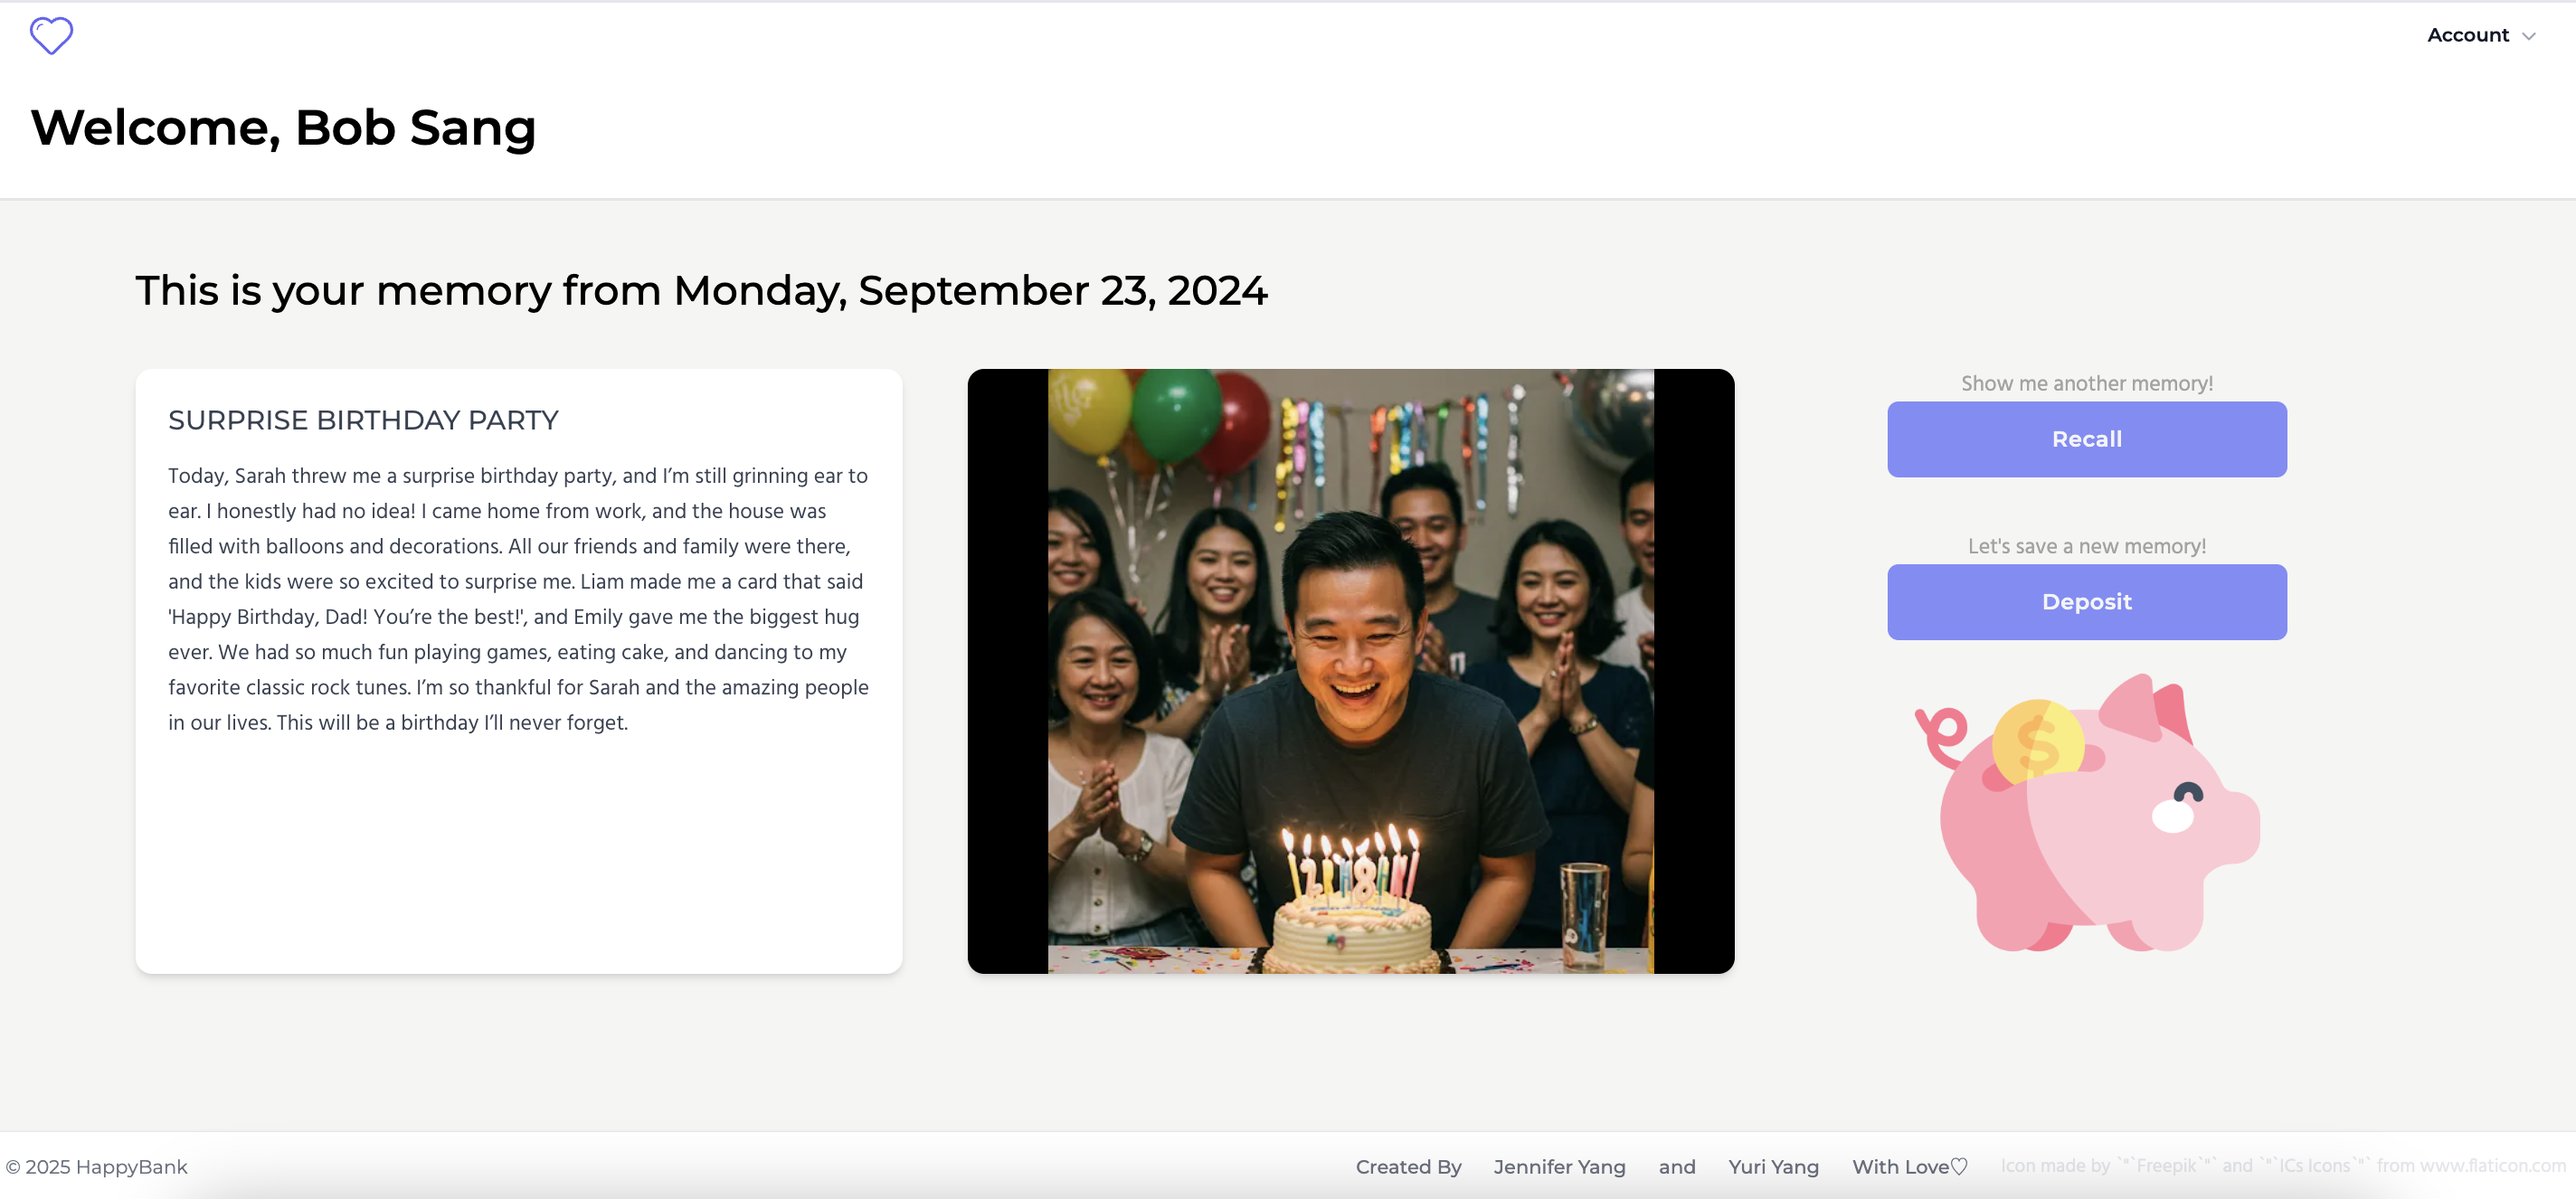Click the Yuri Yang footer link
Image resolution: width=2576 pixels, height=1199 pixels.
click(1773, 1167)
